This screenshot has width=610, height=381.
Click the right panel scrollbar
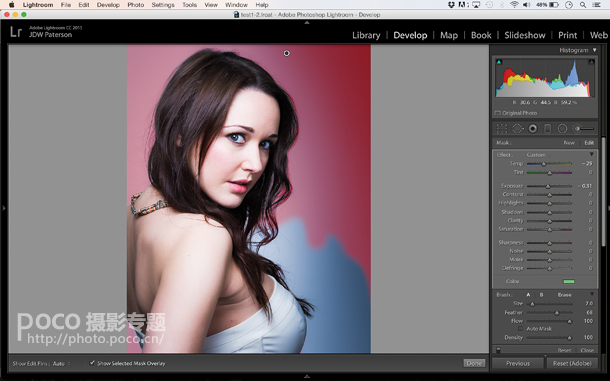point(603,192)
